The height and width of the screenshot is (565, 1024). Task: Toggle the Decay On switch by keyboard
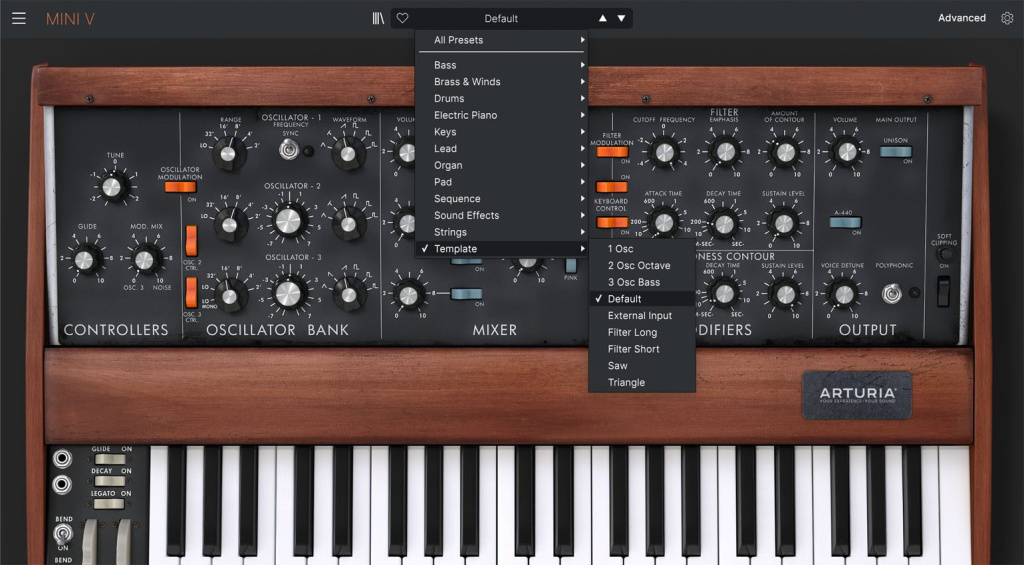(109, 481)
